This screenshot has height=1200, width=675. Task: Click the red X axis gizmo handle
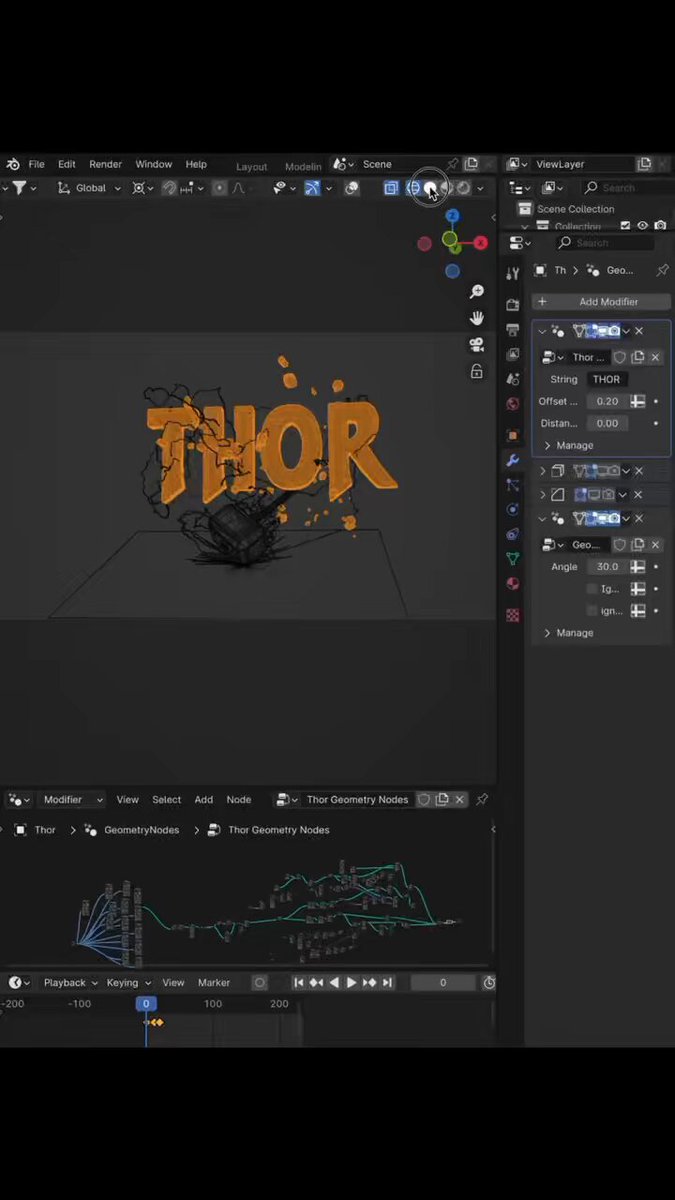coord(480,243)
